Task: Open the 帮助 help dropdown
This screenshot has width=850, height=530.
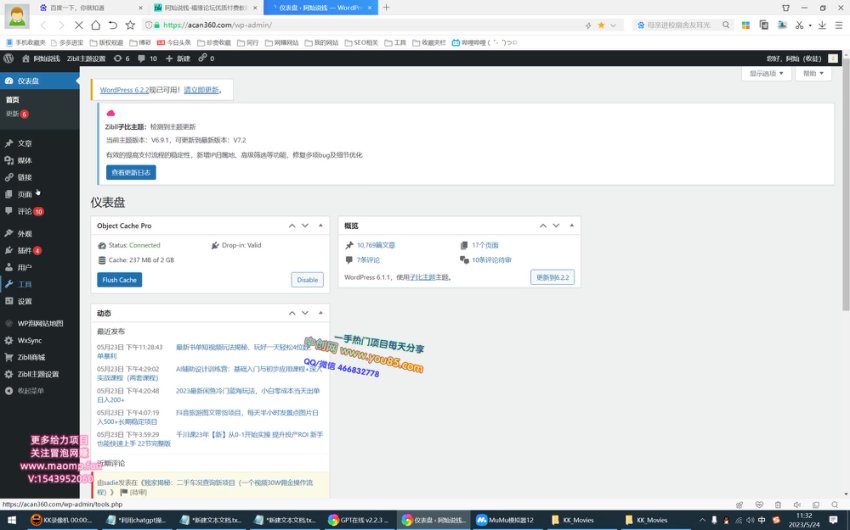Action: point(813,73)
